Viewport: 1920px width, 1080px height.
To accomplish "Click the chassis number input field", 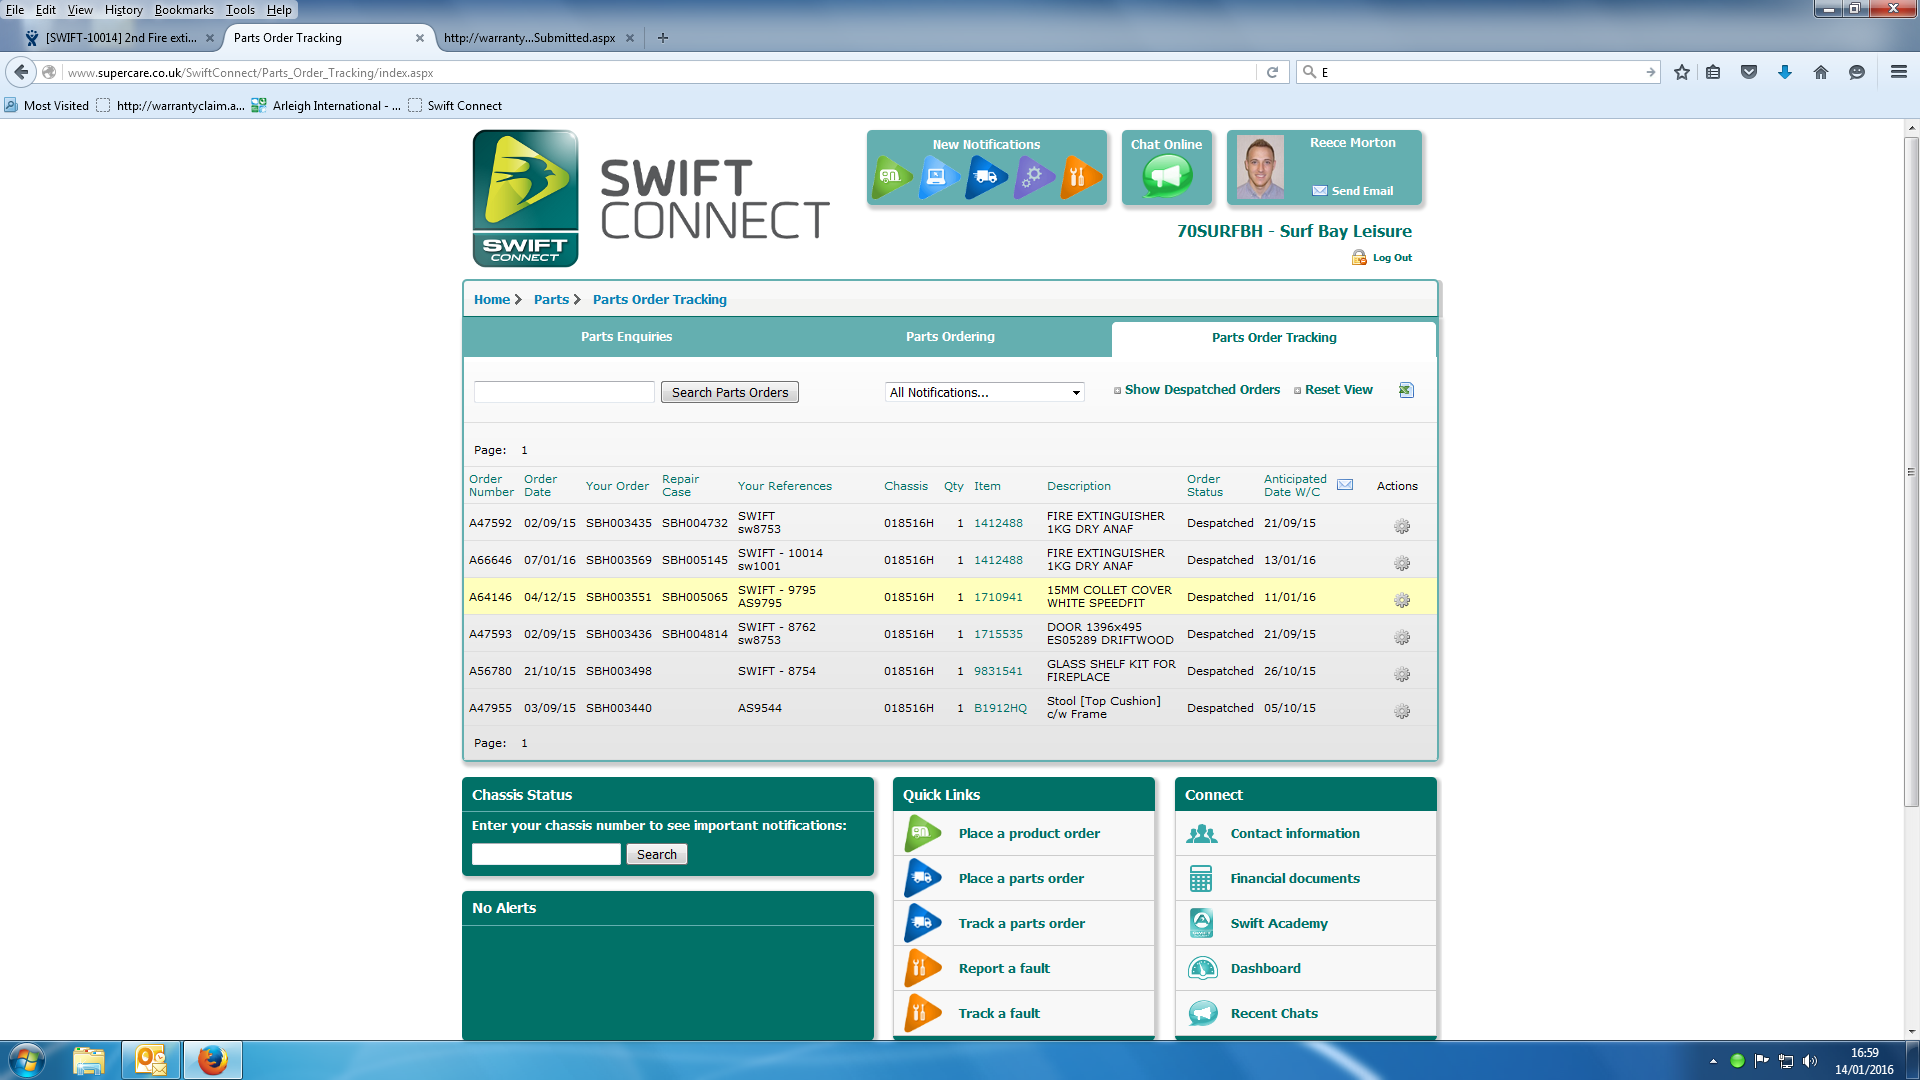I will pos(546,854).
